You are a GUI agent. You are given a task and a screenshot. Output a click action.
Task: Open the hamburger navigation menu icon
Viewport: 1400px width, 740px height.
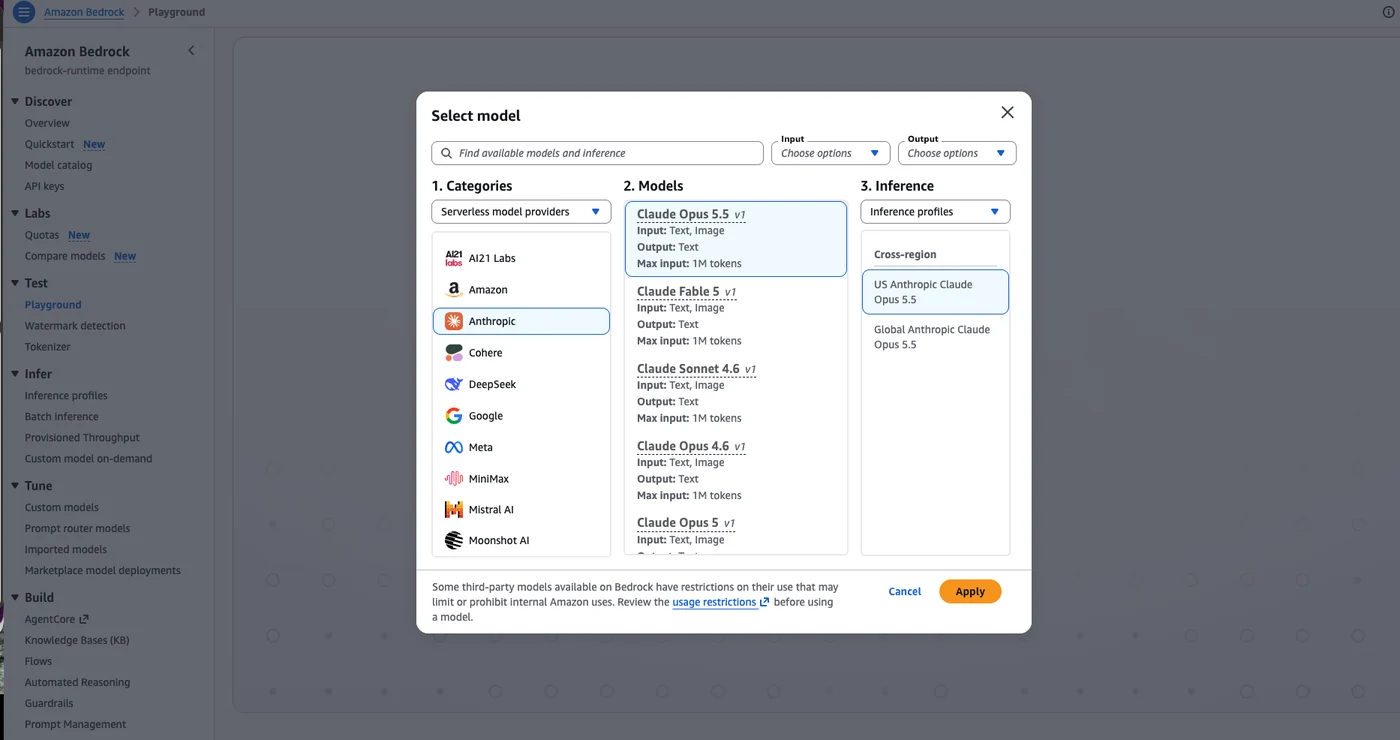point(23,12)
